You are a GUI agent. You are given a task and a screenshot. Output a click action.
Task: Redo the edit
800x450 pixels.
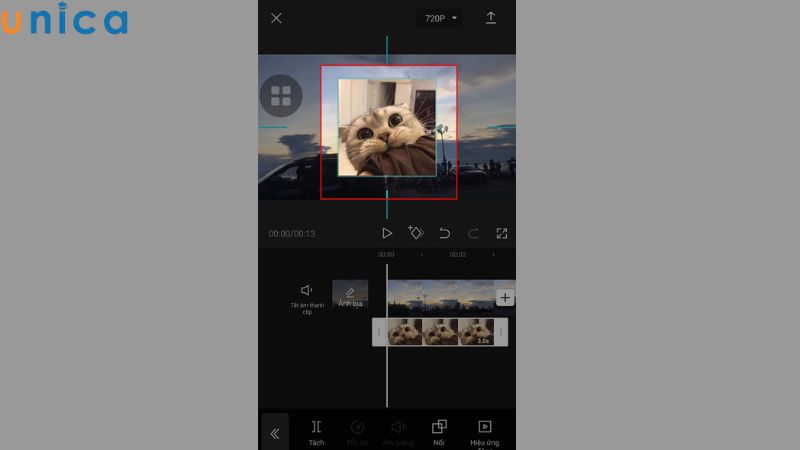(x=473, y=233)
